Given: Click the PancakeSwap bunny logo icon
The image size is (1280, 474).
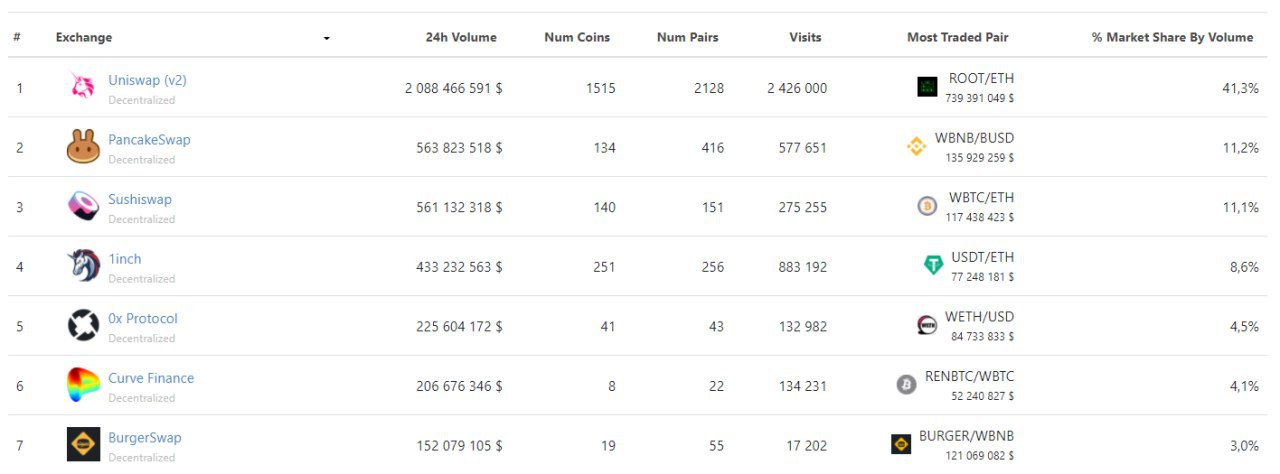Looking at the screenshot, I should click(x=83, y=147).
